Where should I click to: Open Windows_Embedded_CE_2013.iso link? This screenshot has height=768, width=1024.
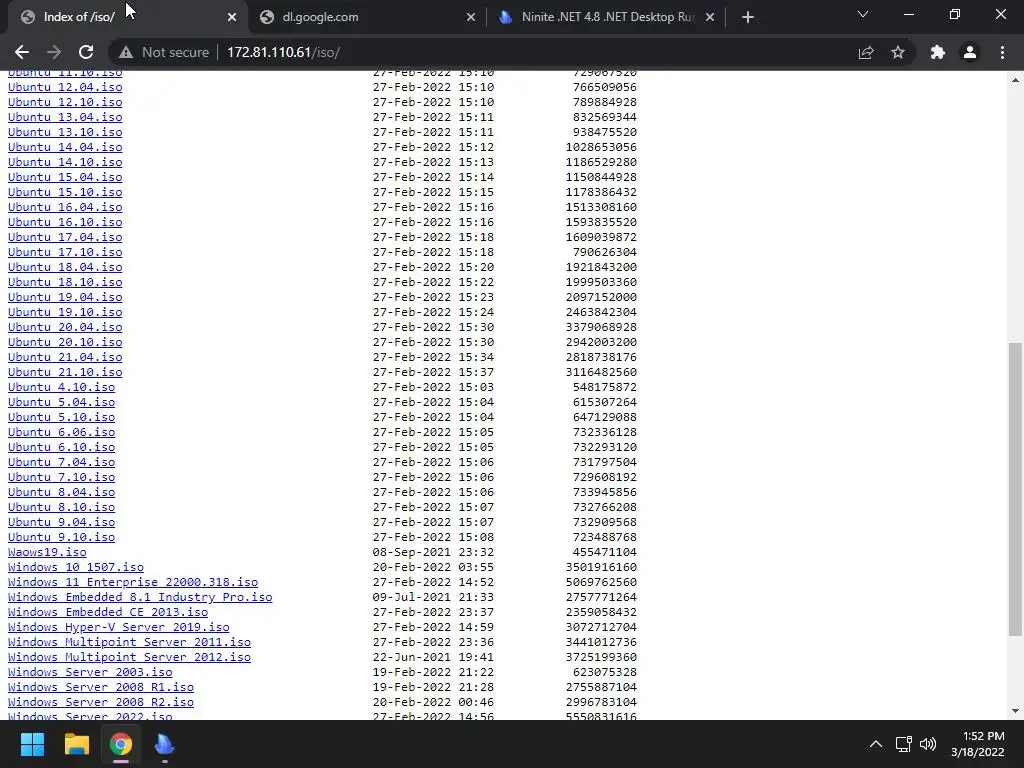click(x=108, y=613)
